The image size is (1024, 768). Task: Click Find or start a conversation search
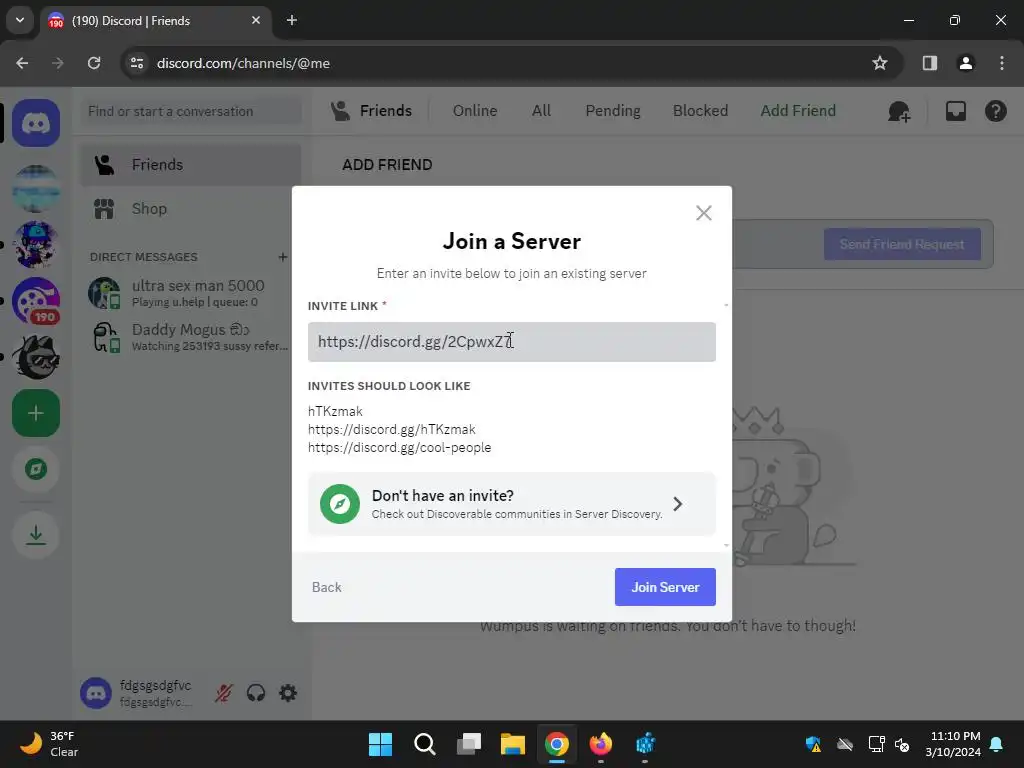tap(191, 111)
